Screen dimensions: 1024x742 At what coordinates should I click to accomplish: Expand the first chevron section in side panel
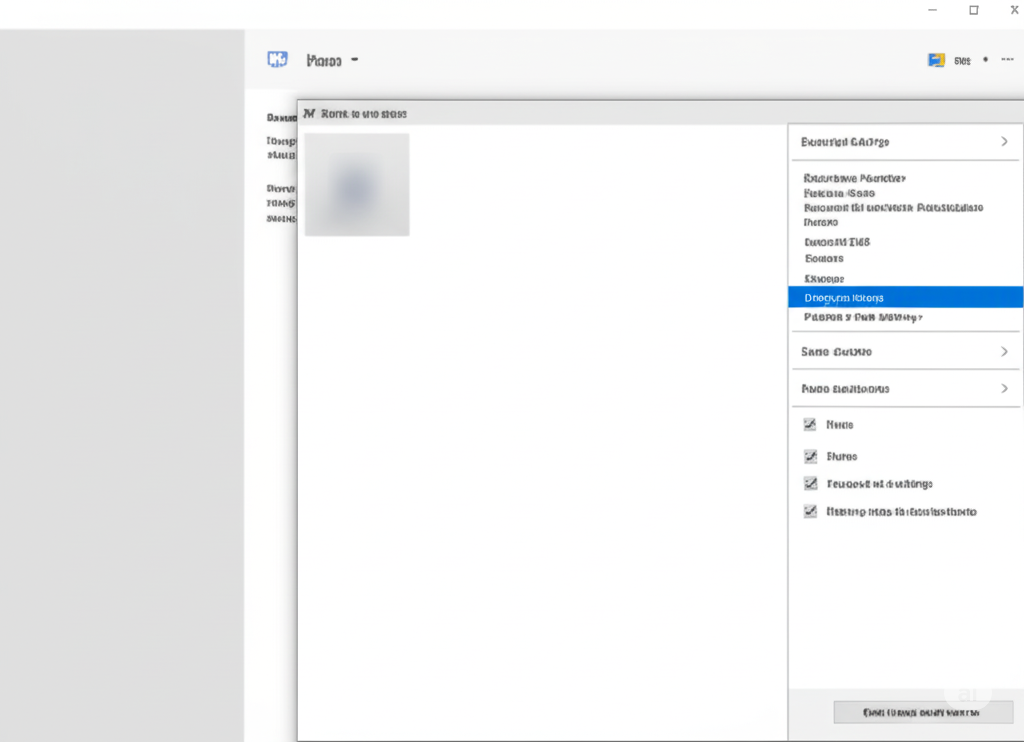point(905,142)
